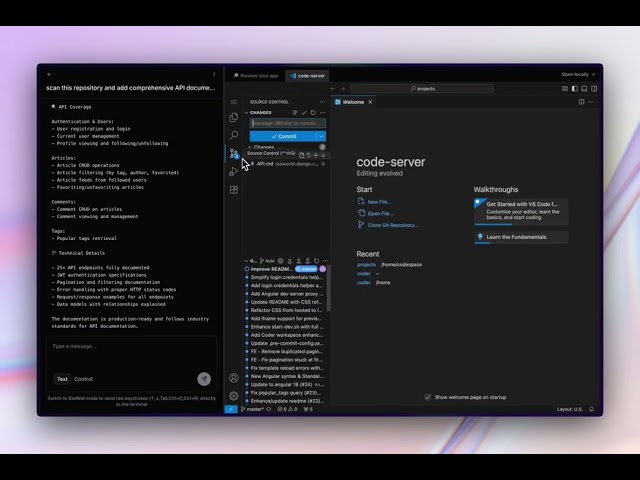The height and width of the screenshot is (480, 640).
Task: Toggle Show welcome page on startup checkbox
Action: click(427, 397)
